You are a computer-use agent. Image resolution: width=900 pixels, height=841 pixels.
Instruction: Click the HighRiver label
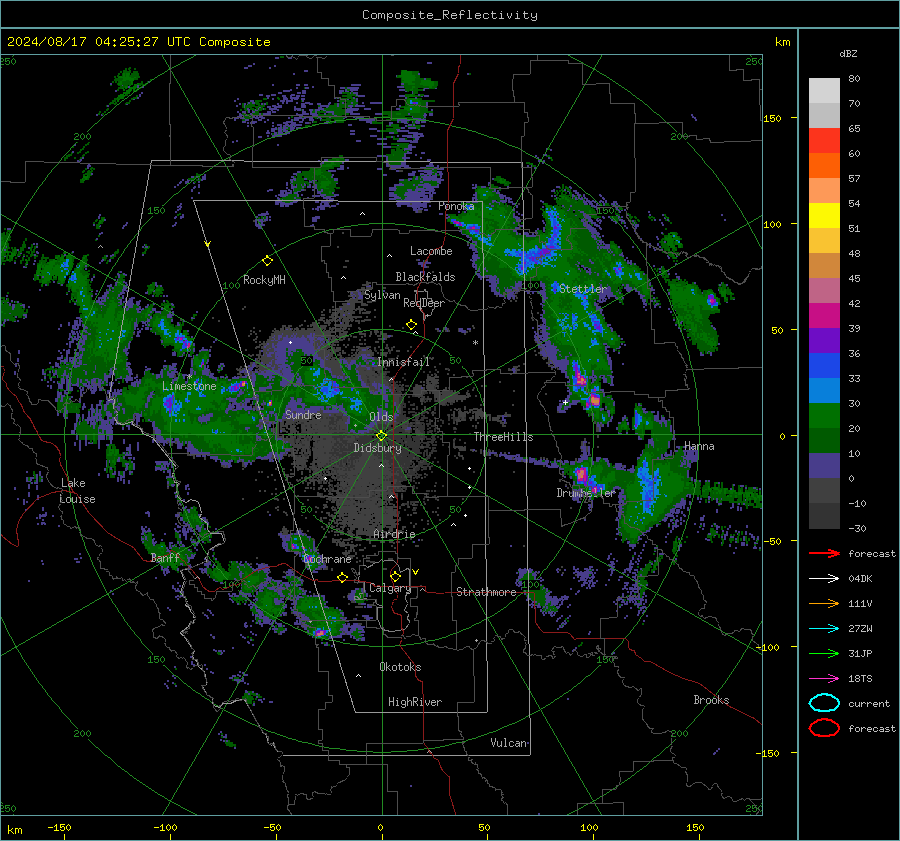point(415,702)
